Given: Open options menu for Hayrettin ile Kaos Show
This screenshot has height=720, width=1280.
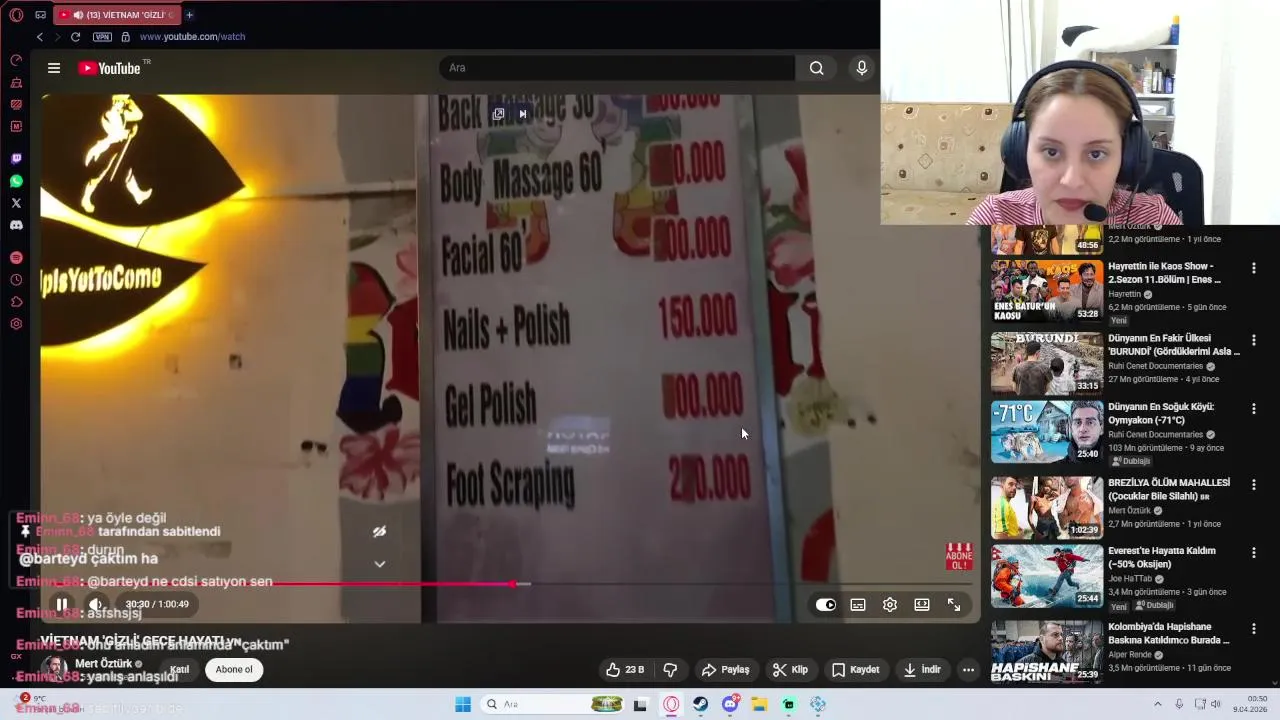Looking at the screenshot, I should coord(1253,268).
